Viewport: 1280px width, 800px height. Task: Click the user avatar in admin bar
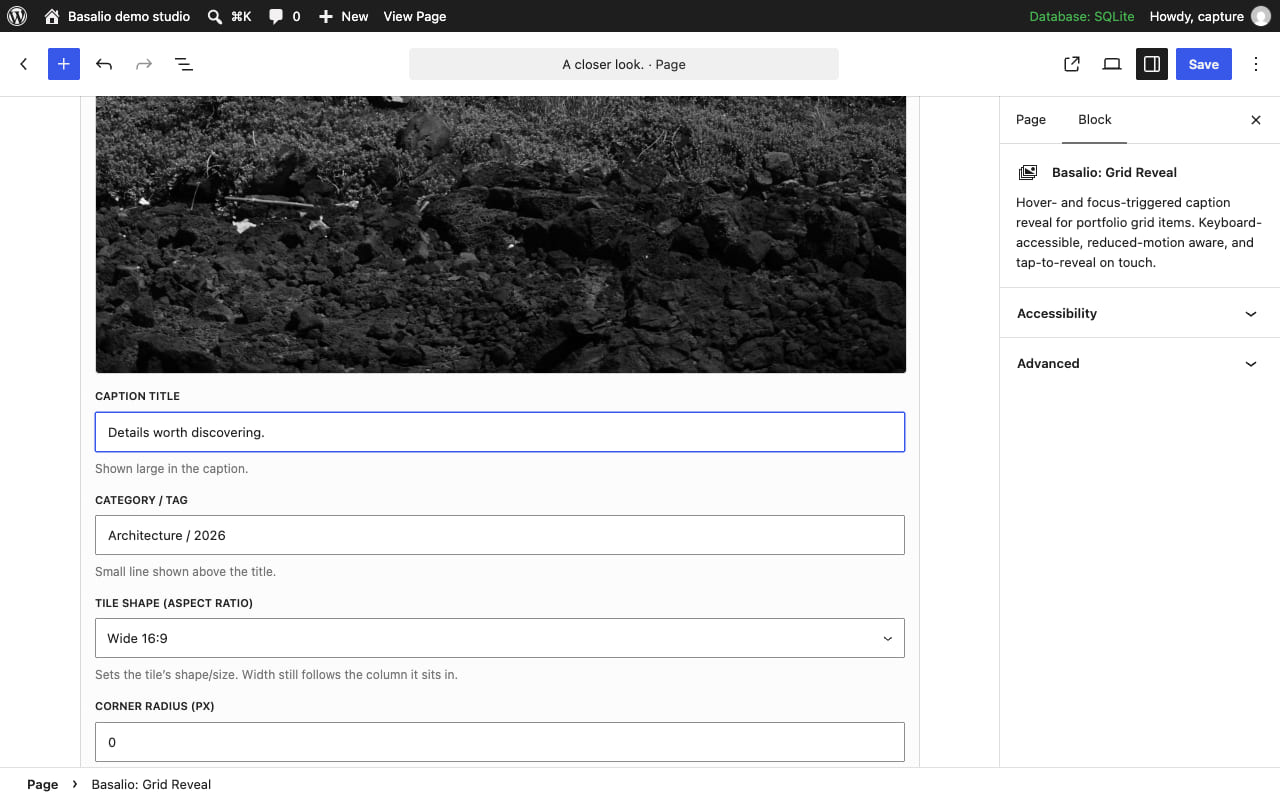pyautogui.click(x=1260, y=16)
